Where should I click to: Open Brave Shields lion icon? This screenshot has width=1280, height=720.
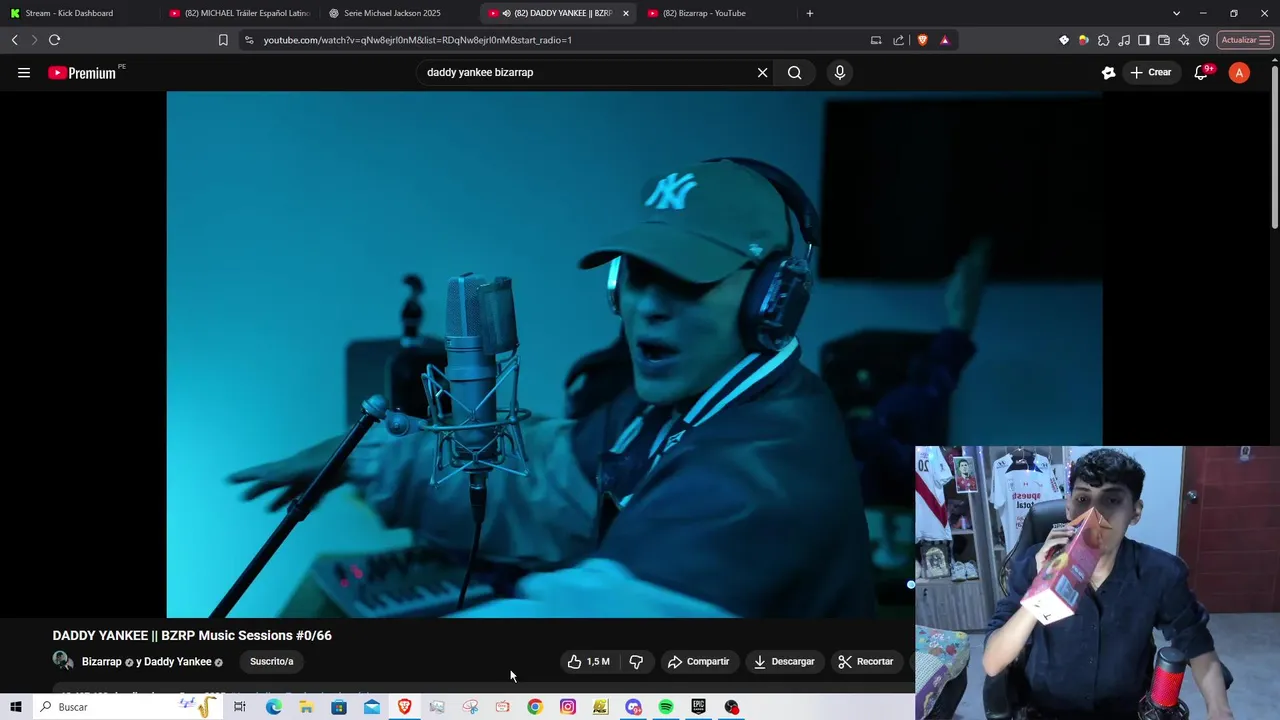[x=922, y=40]
